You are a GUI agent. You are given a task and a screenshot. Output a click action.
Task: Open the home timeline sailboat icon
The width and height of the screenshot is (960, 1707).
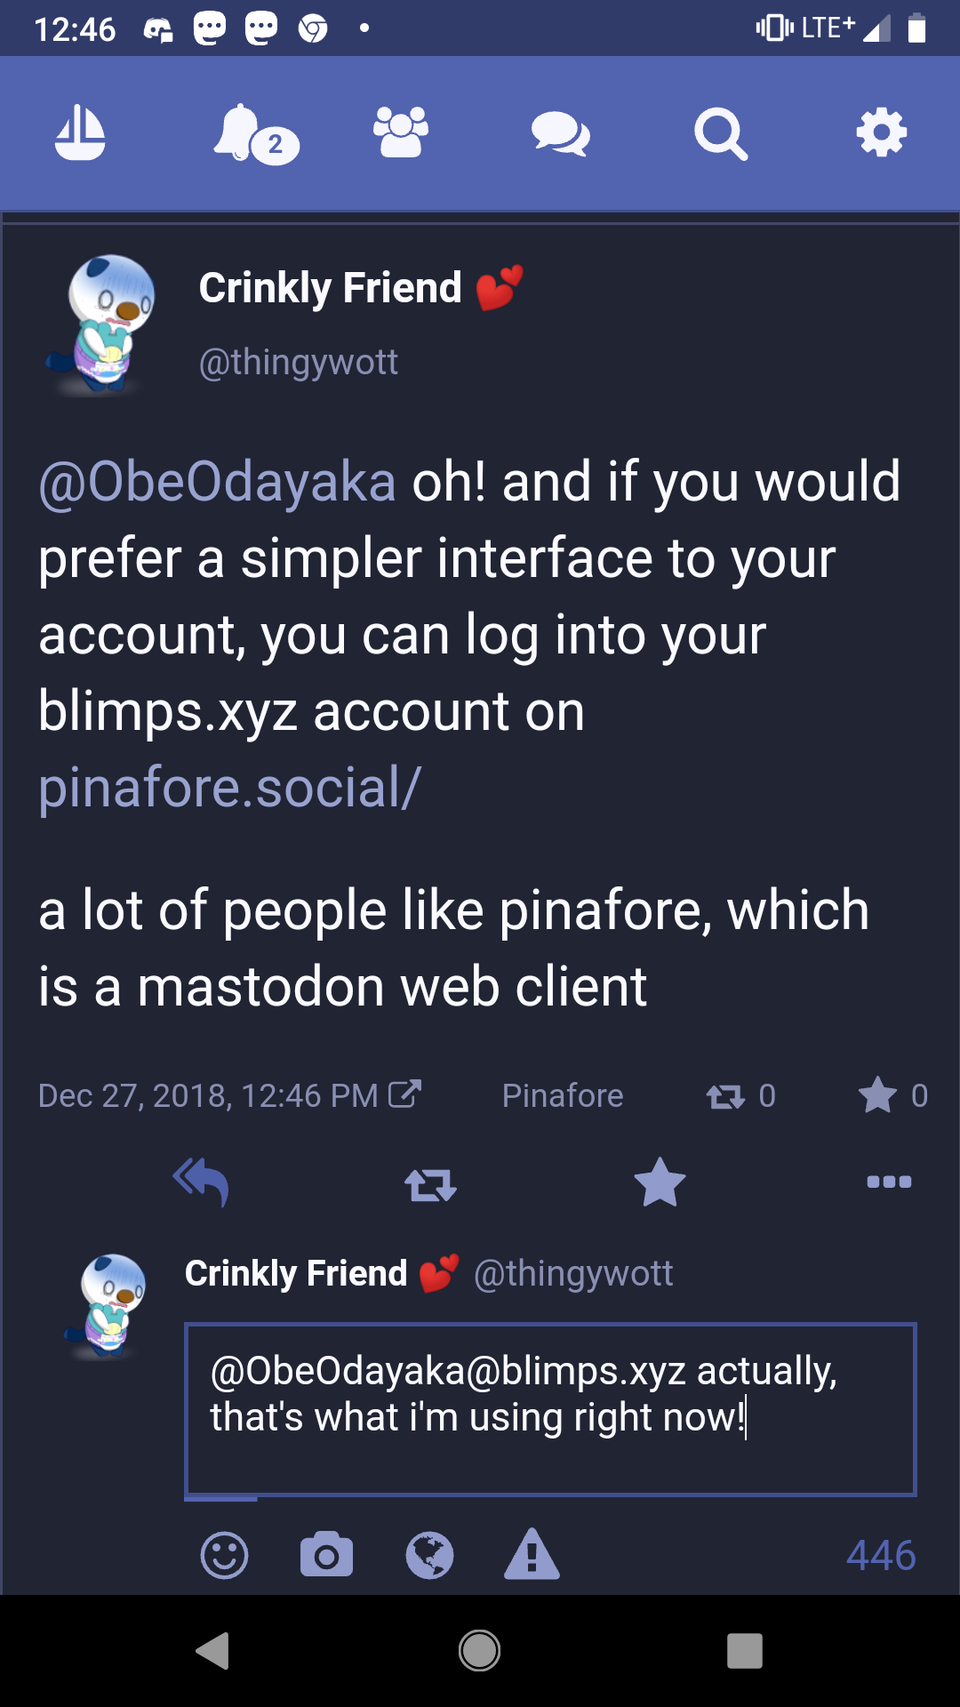pyautogui.click(x=80, y=133)
